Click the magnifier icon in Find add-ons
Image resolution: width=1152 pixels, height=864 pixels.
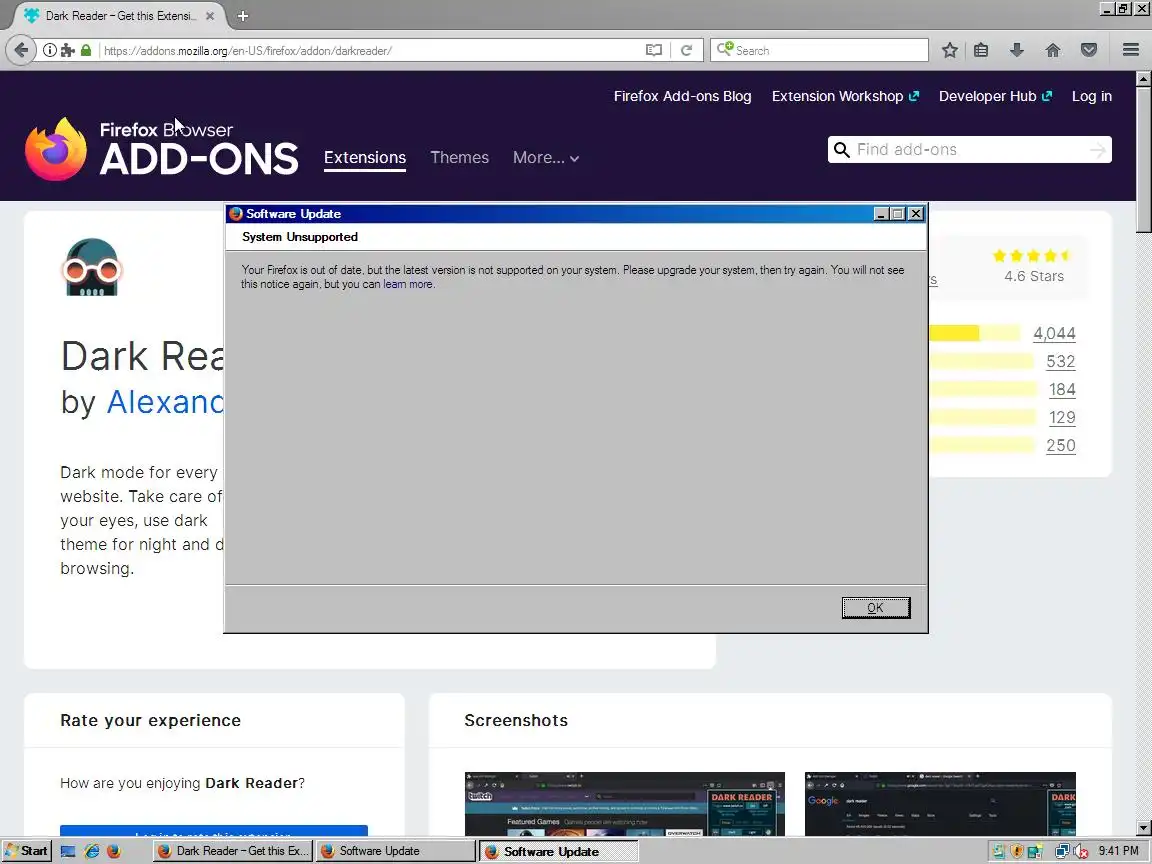tap(842, 150)
